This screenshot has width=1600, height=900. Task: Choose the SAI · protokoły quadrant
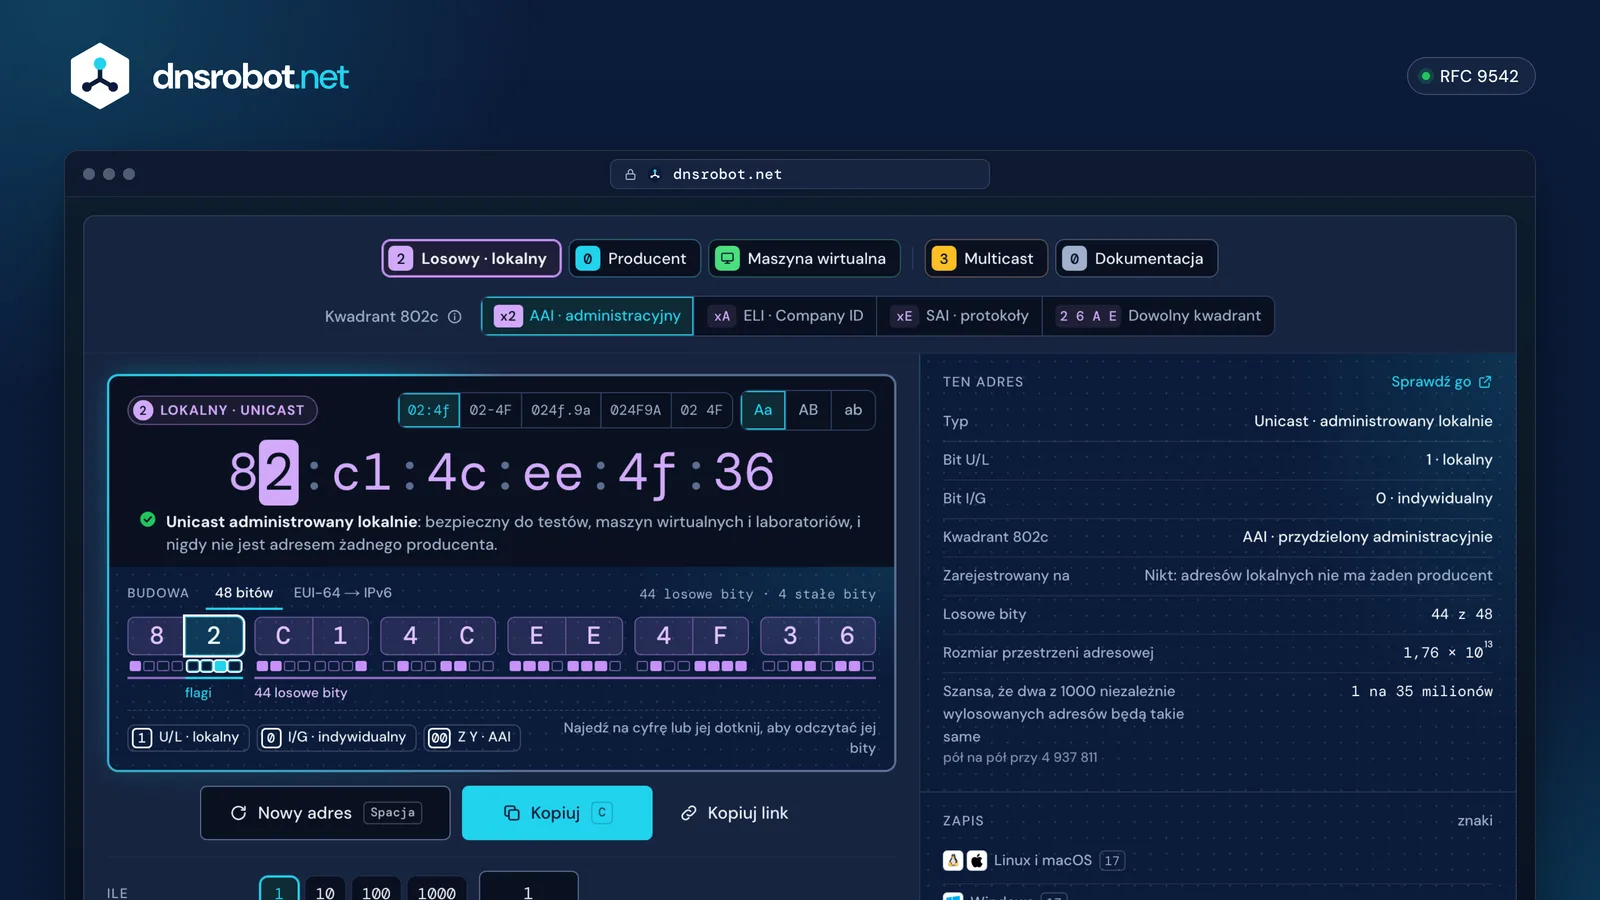[x=959, y=316]
